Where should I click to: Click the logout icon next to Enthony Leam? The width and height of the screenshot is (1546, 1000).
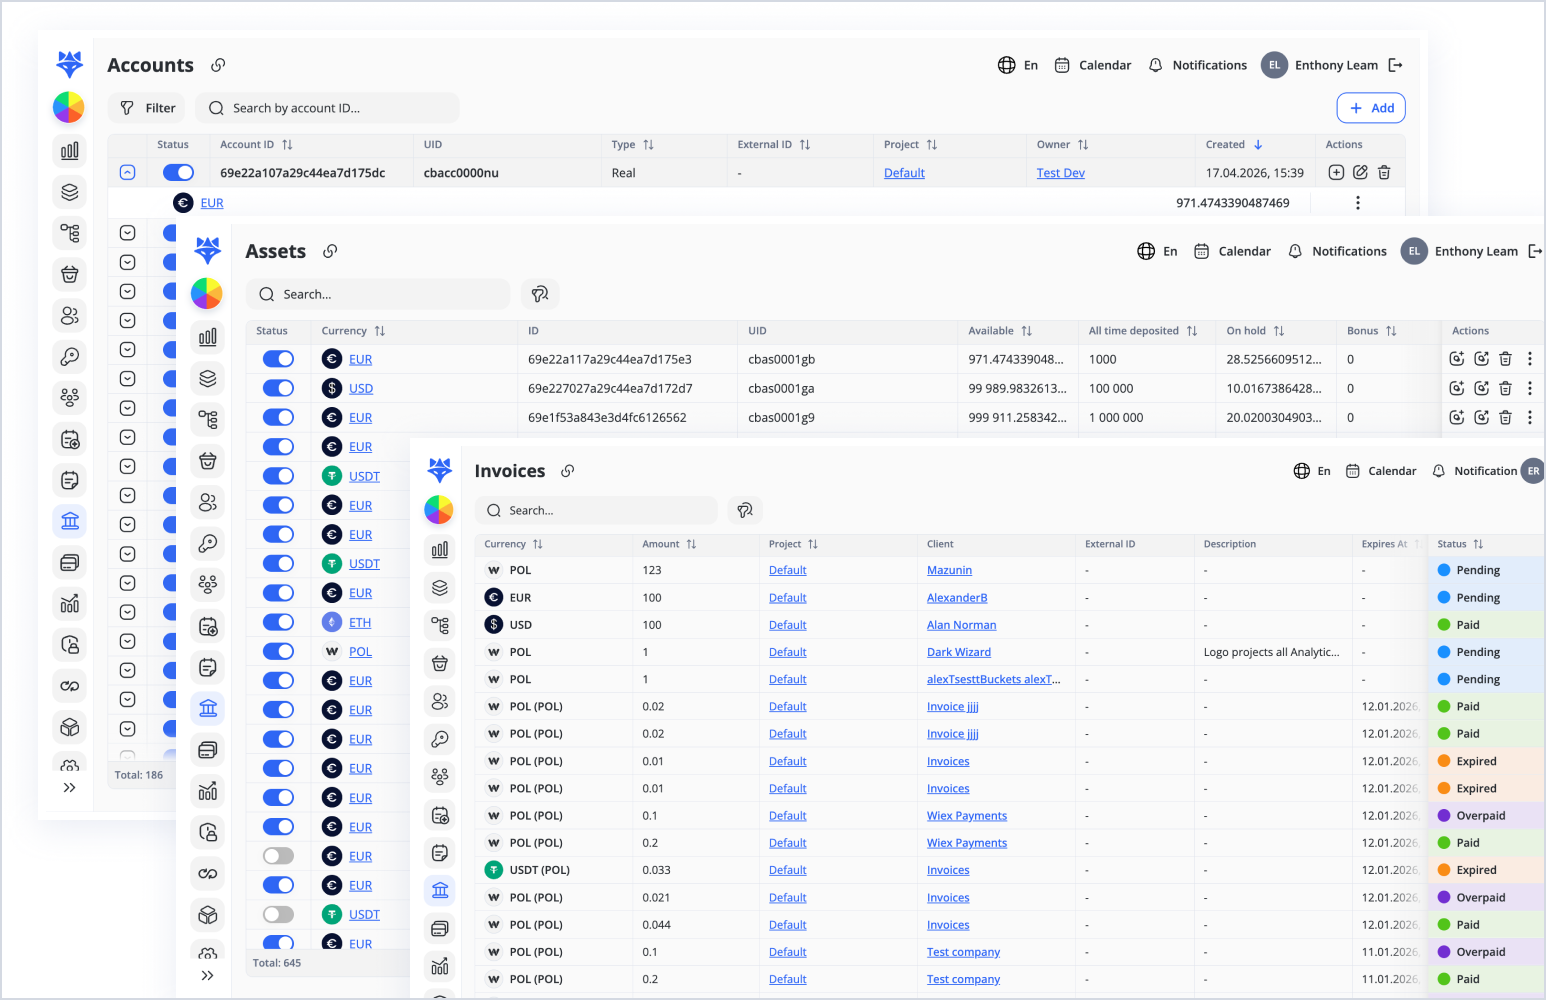click(x=1396, y=65)
